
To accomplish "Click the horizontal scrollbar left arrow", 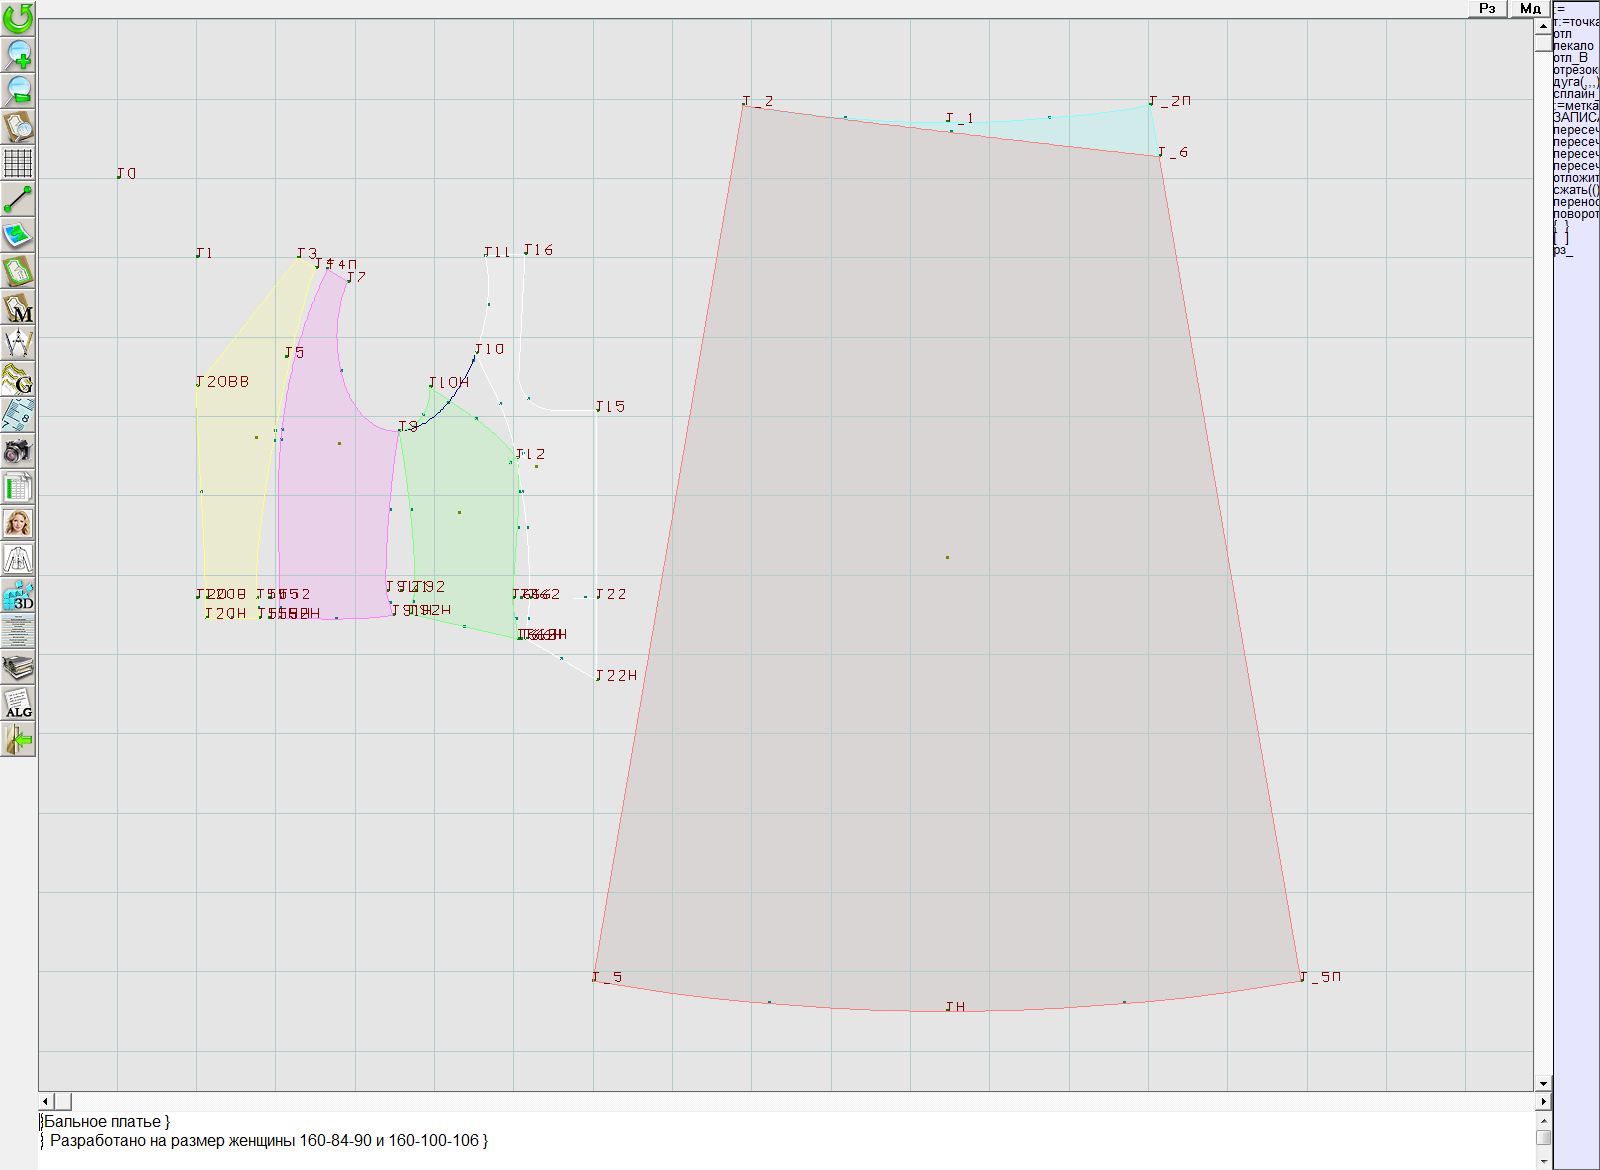I will click(x=46, y=1101).
